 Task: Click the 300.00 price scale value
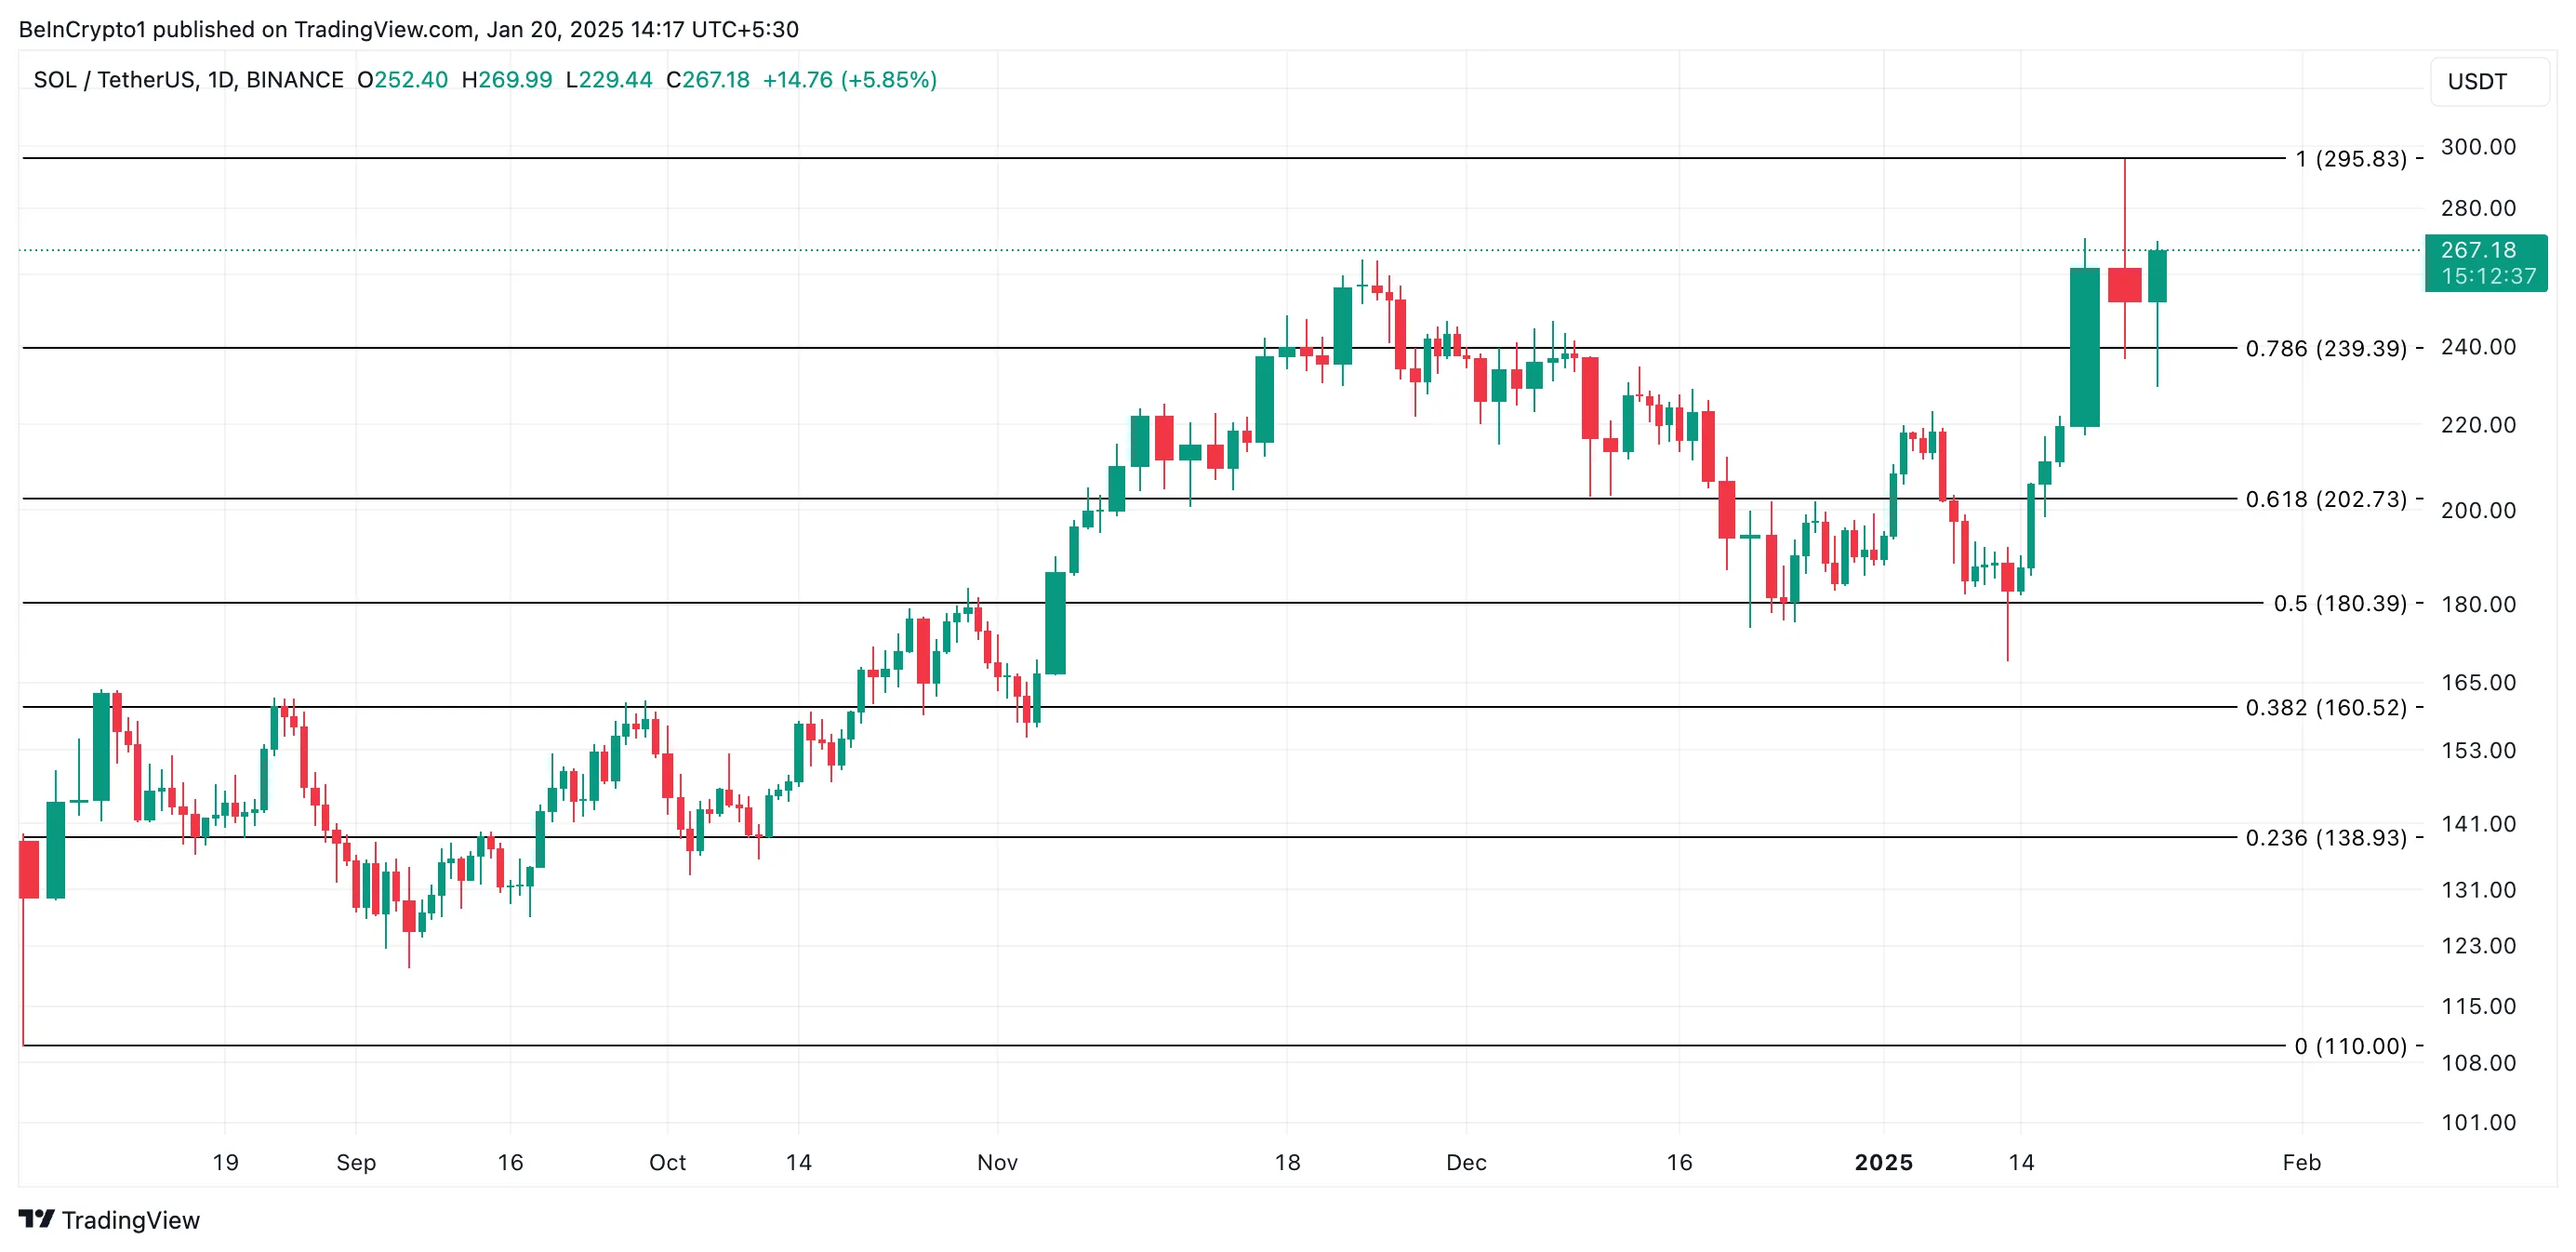(x=2478, y=147)
